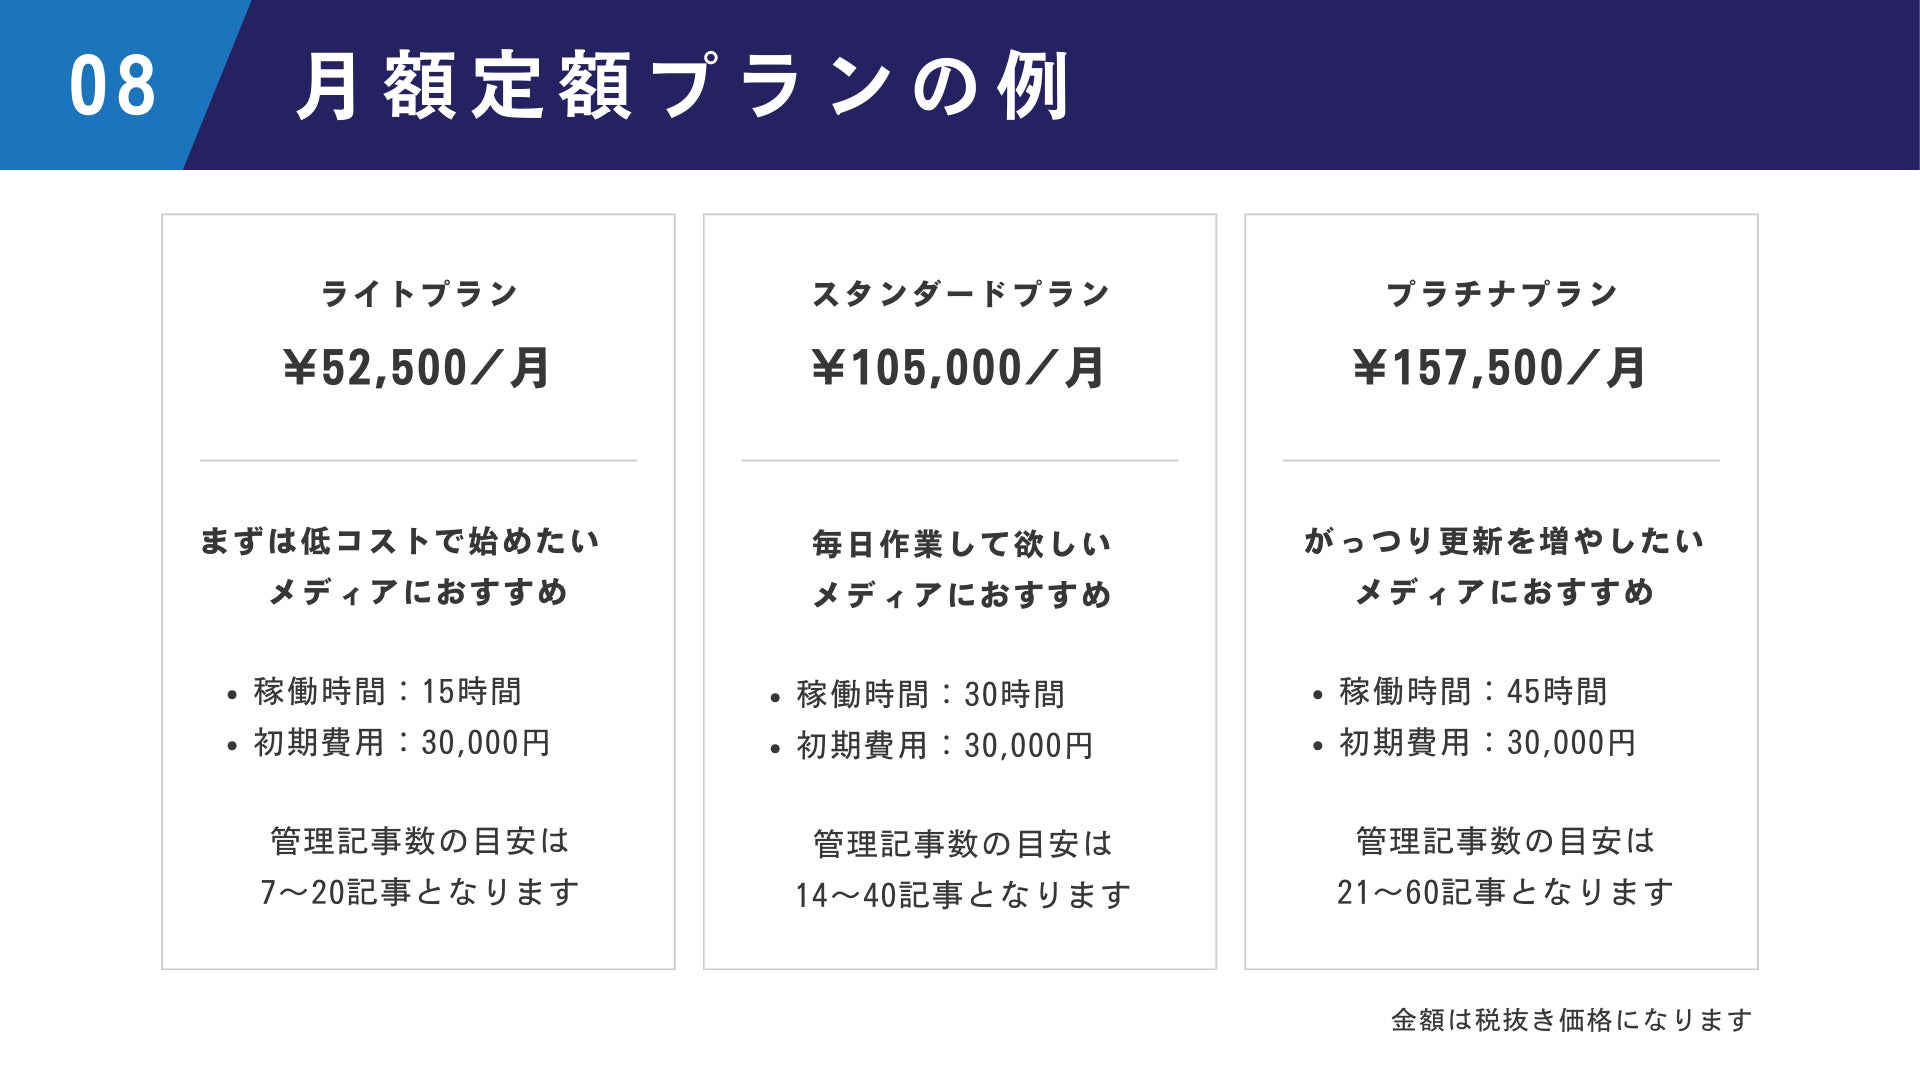Screen dimensions: 1920x1080
Task: Click Platinum plan 初期費用:30,000円 bullet
Action: click(x=1486, y=743)
